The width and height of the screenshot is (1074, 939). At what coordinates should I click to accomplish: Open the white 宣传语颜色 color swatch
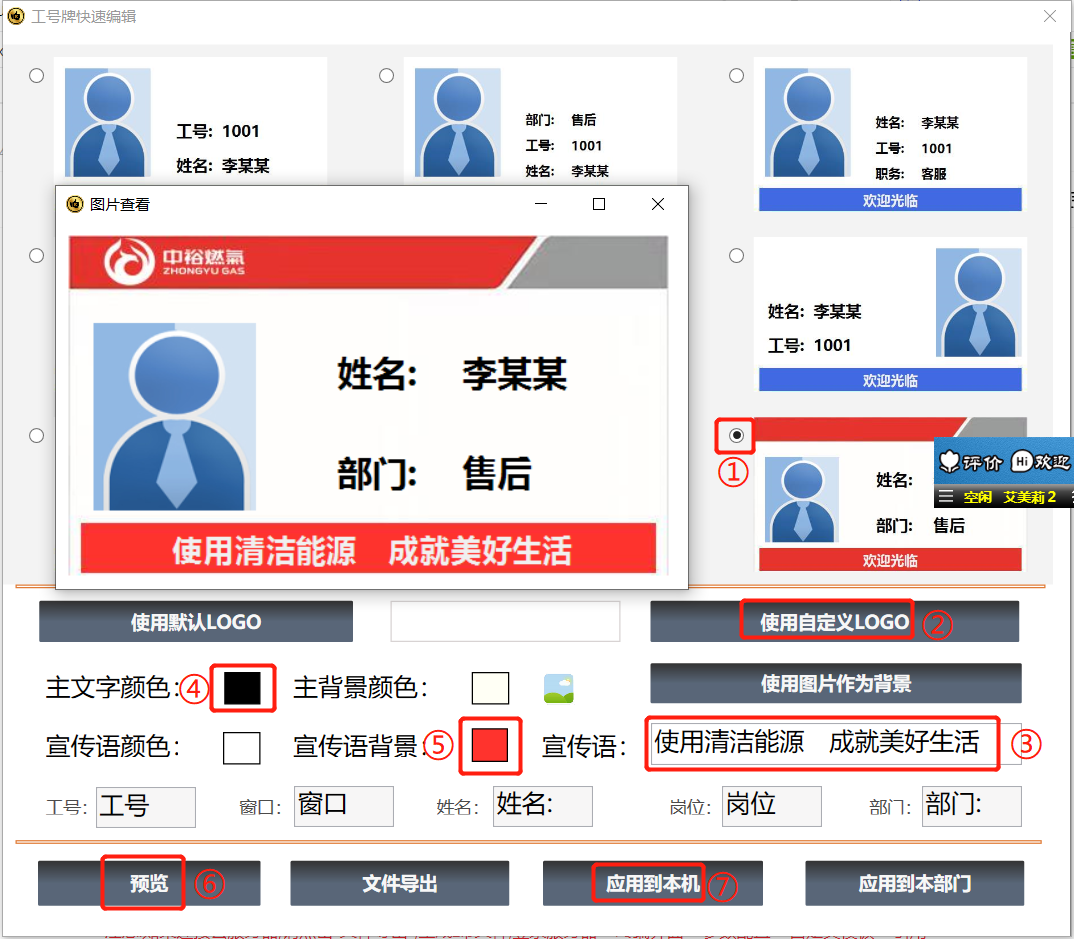tap(242, 747)
